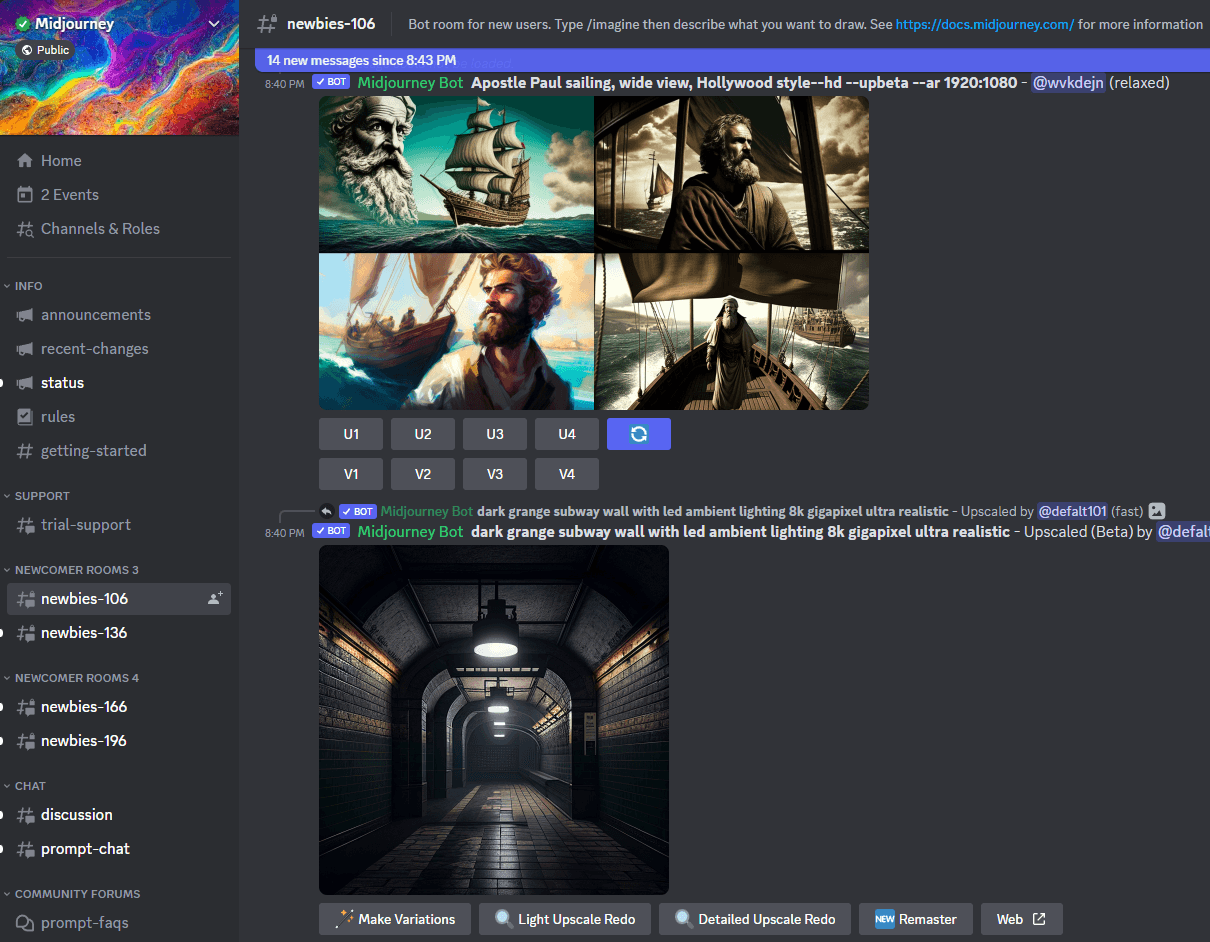
Task: Open 2 Events in sidebar
Action: click(119, 195)
